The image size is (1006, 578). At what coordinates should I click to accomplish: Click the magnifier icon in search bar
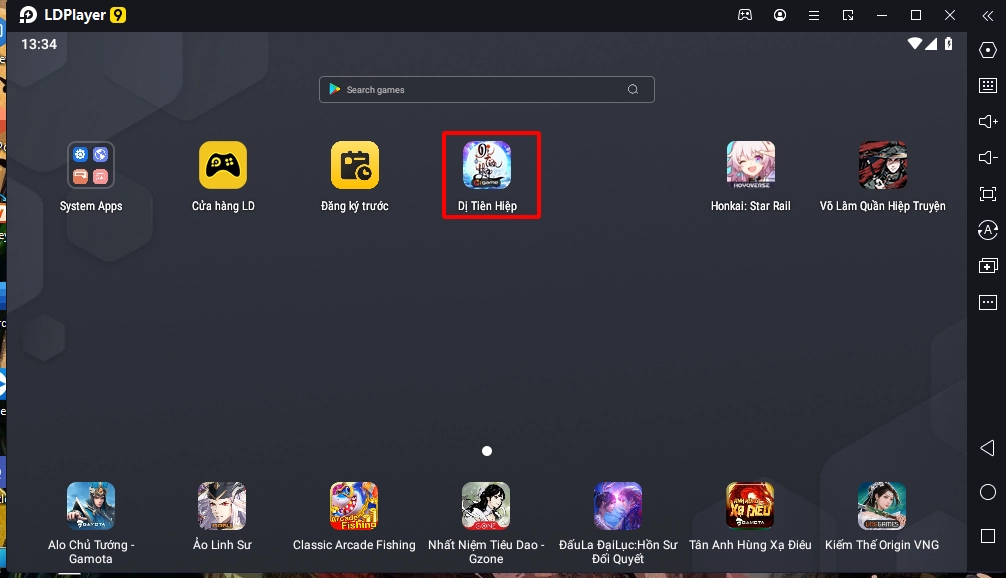[633, 90]
